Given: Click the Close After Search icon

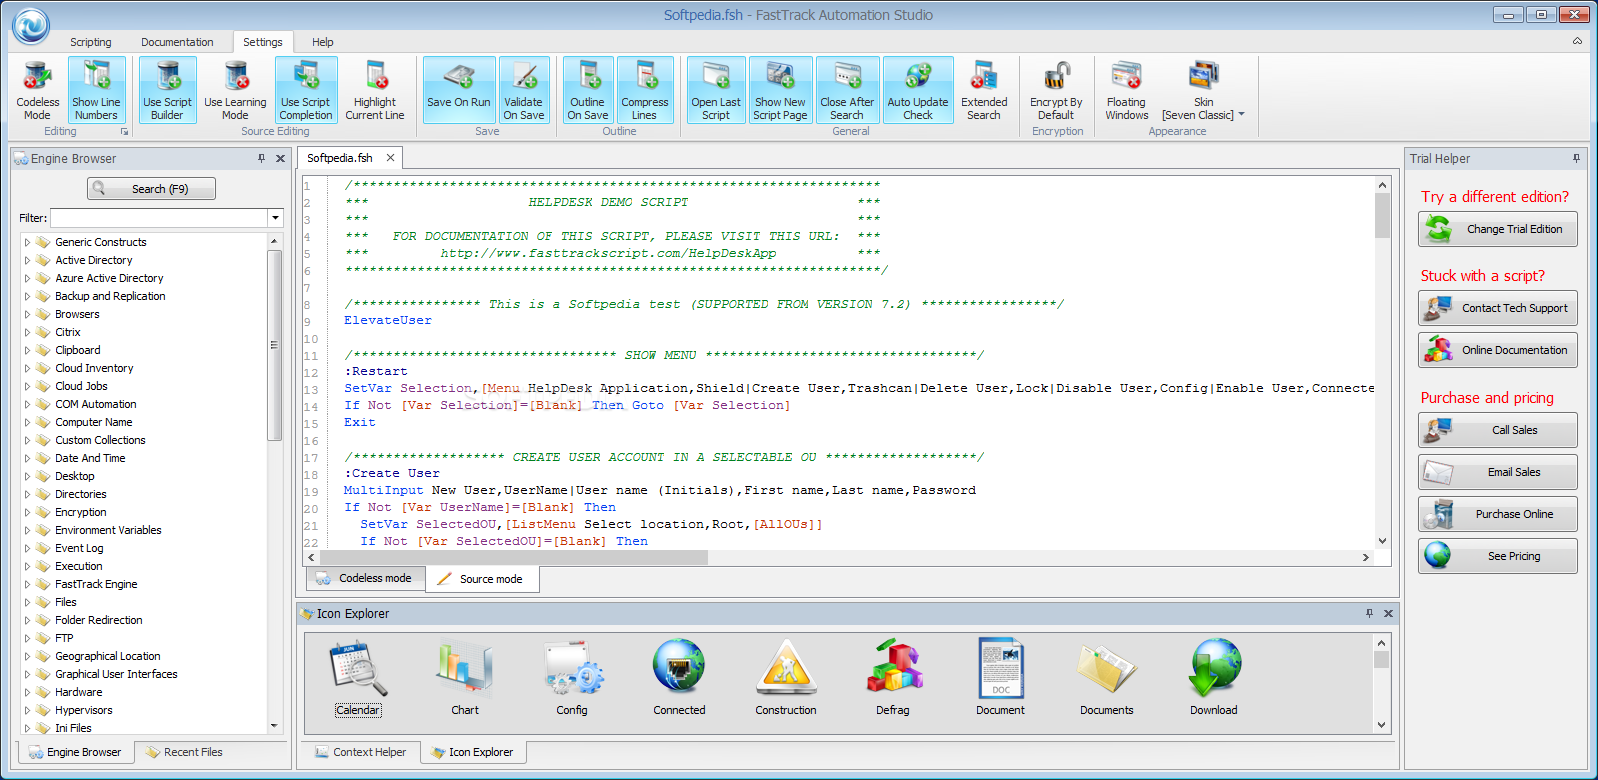Looking at the screenshot, I should pyautogui.click(x=847, y=76).
